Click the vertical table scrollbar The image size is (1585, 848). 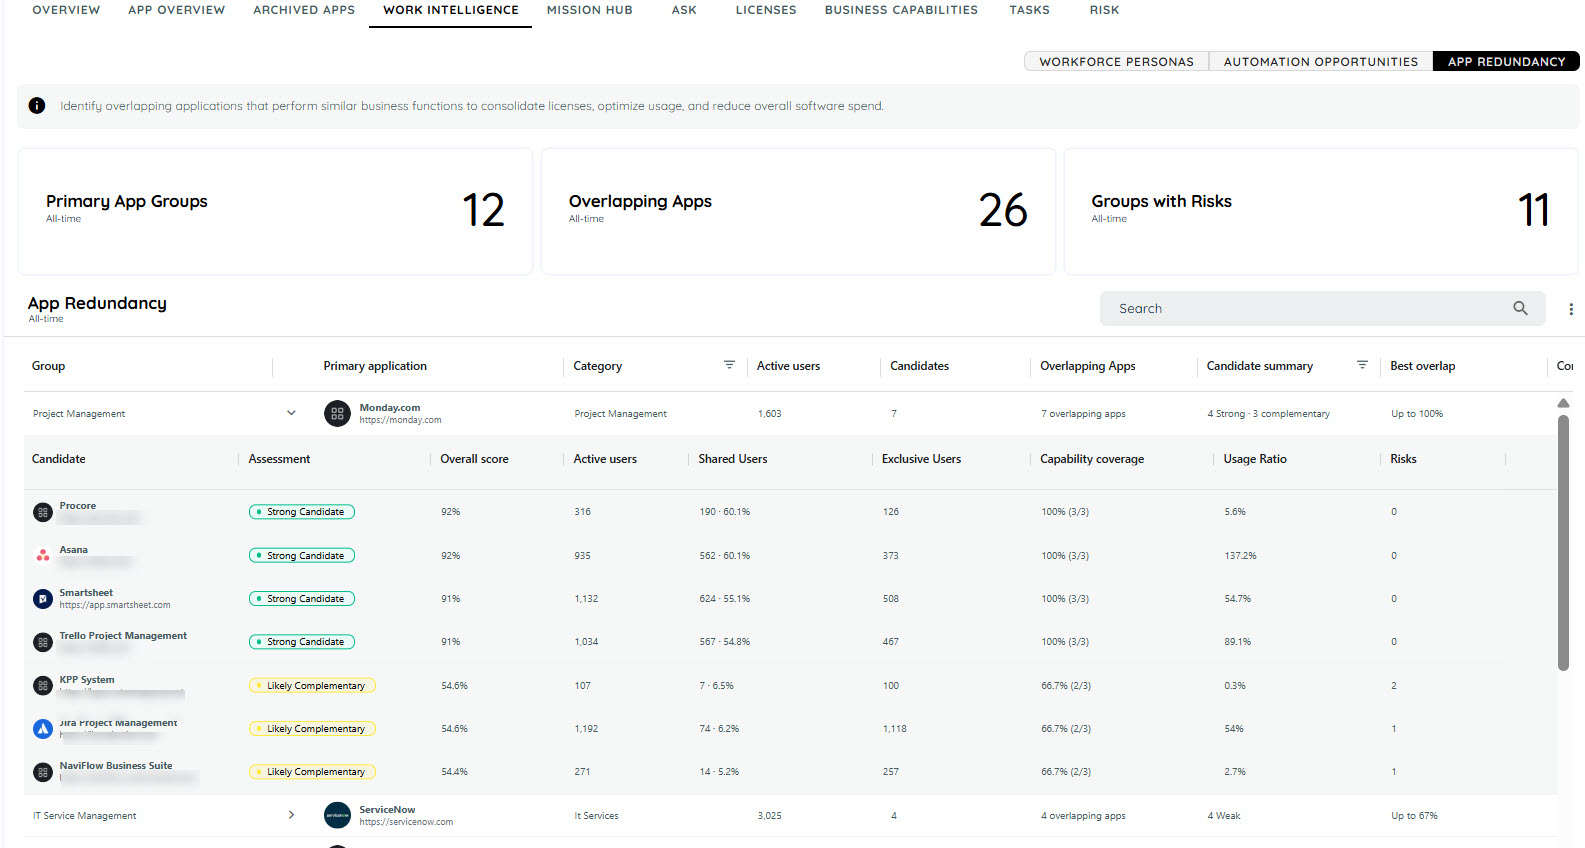pos(1563,543)
